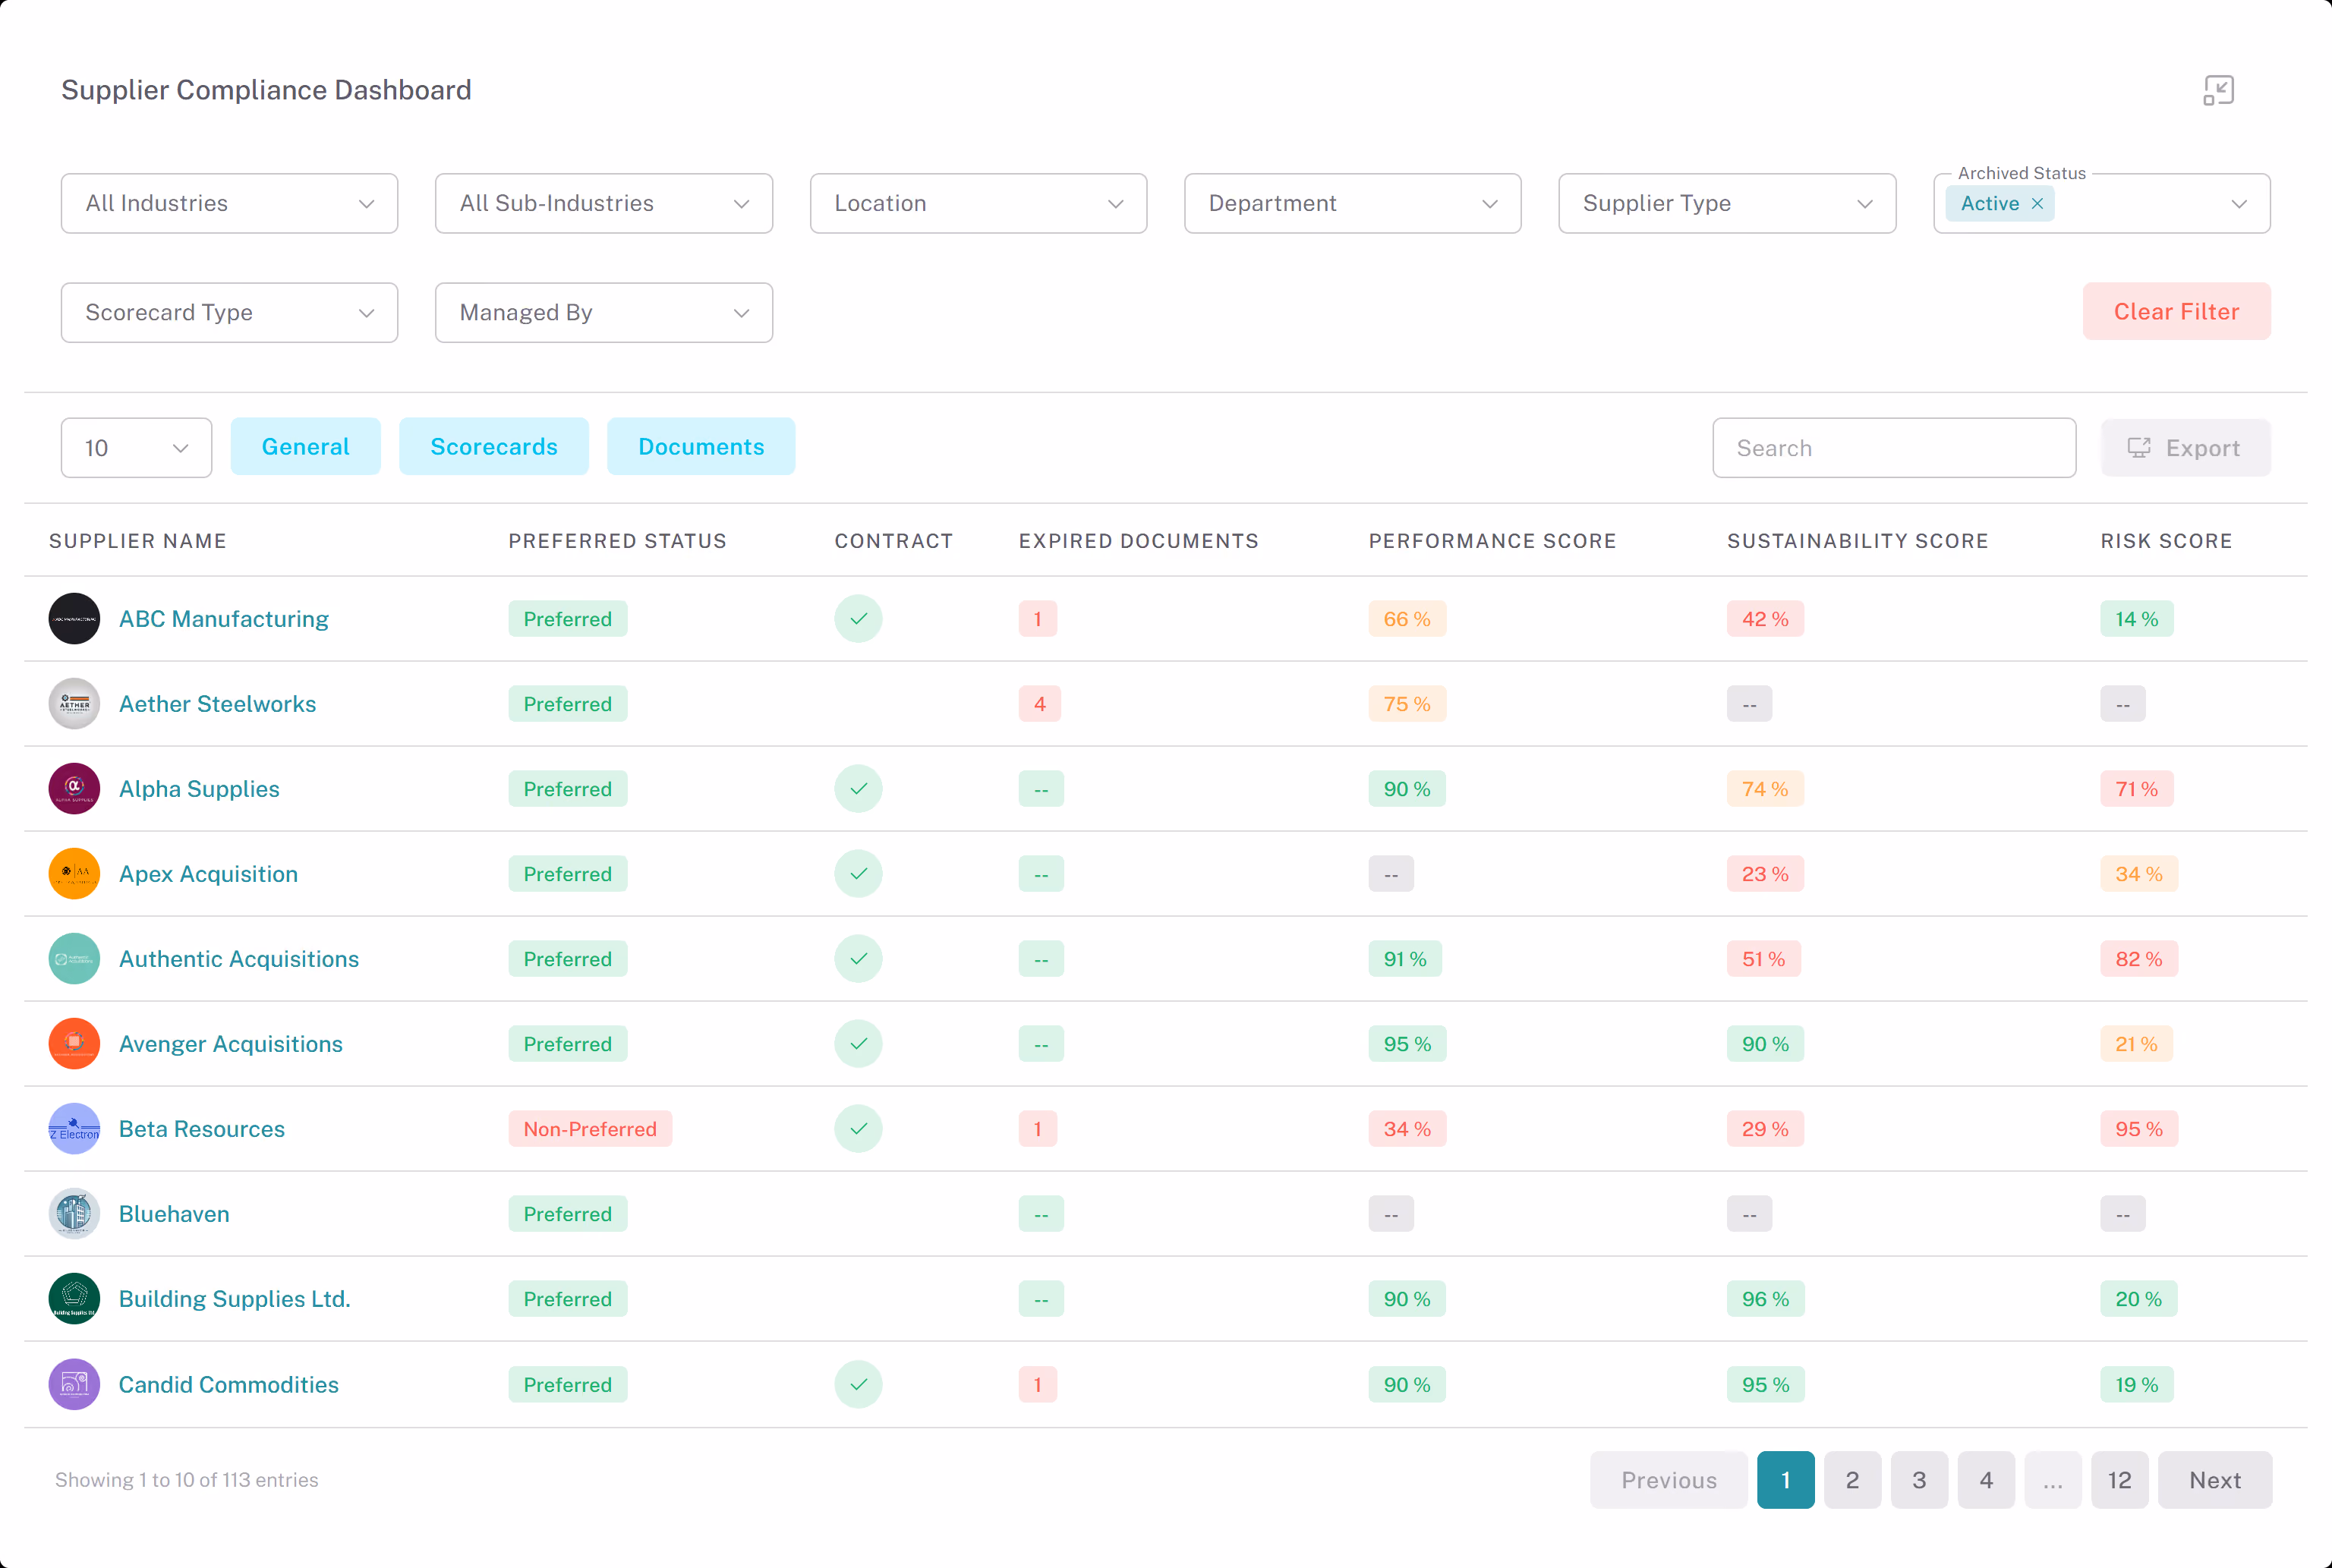Click the Building Supplies Ltd. logo avatar

coord(74,1299)
